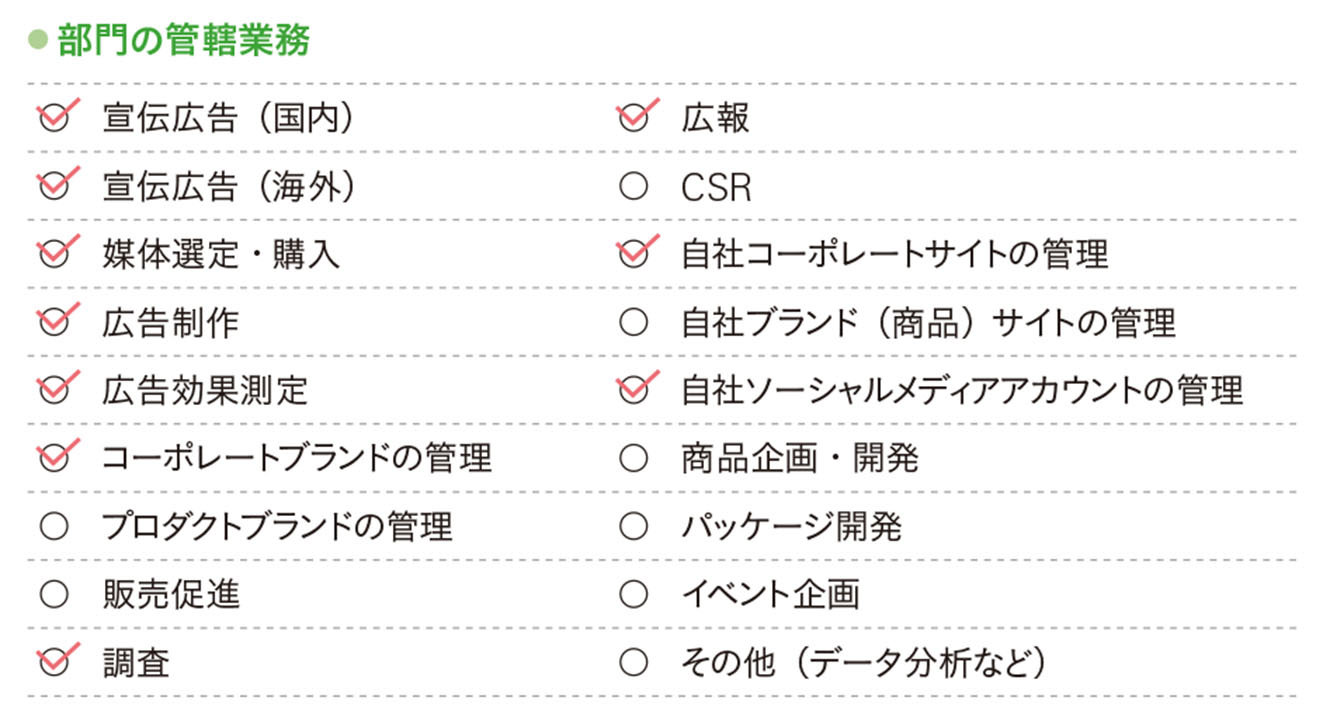Screen dimensions: 1330x725
Task: Toggle the 媒体選定・購入 checkbox
Action: (x=54, y=254)
